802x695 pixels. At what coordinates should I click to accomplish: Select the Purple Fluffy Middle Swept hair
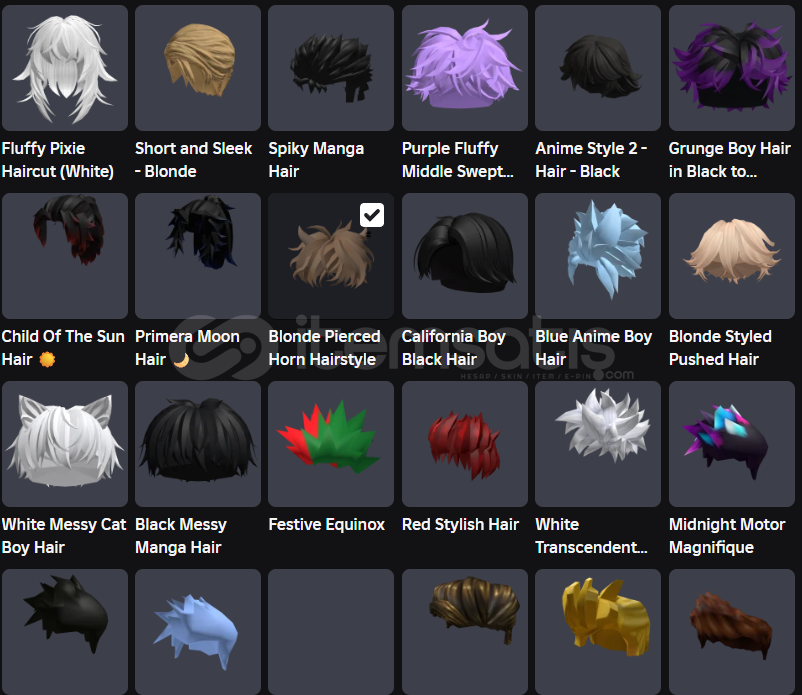[465, 68]
